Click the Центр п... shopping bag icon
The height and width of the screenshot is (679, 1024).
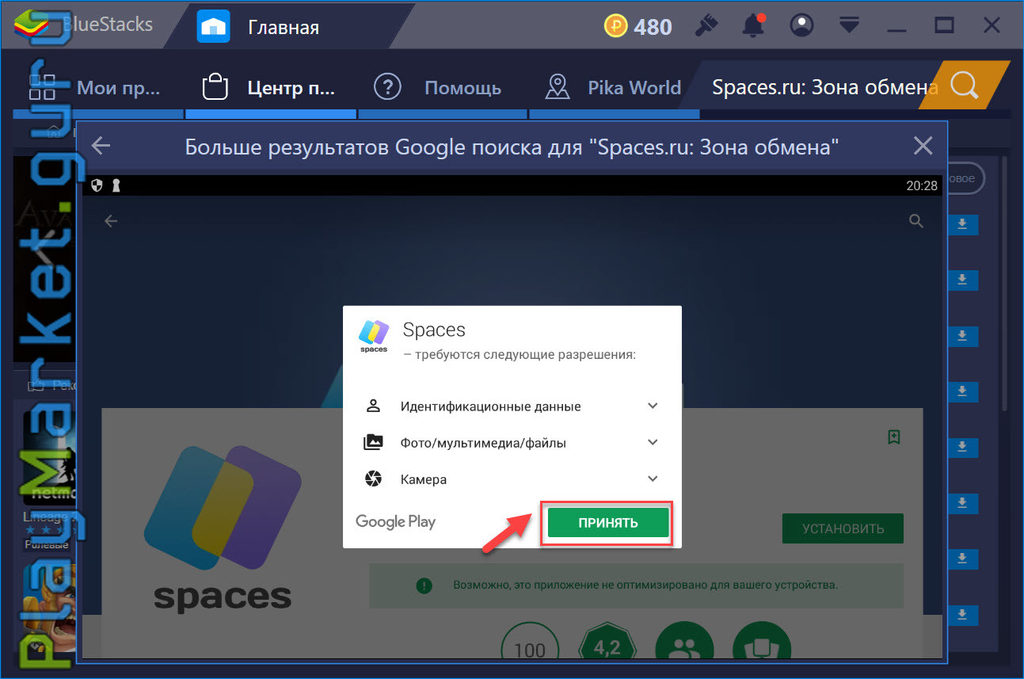click(215, 86)
